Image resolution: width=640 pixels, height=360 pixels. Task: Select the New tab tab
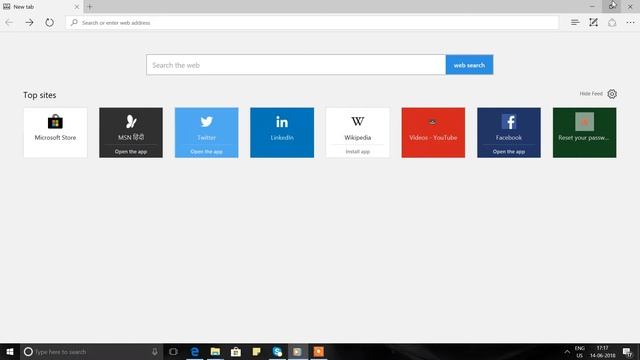[x=41, y=7]
